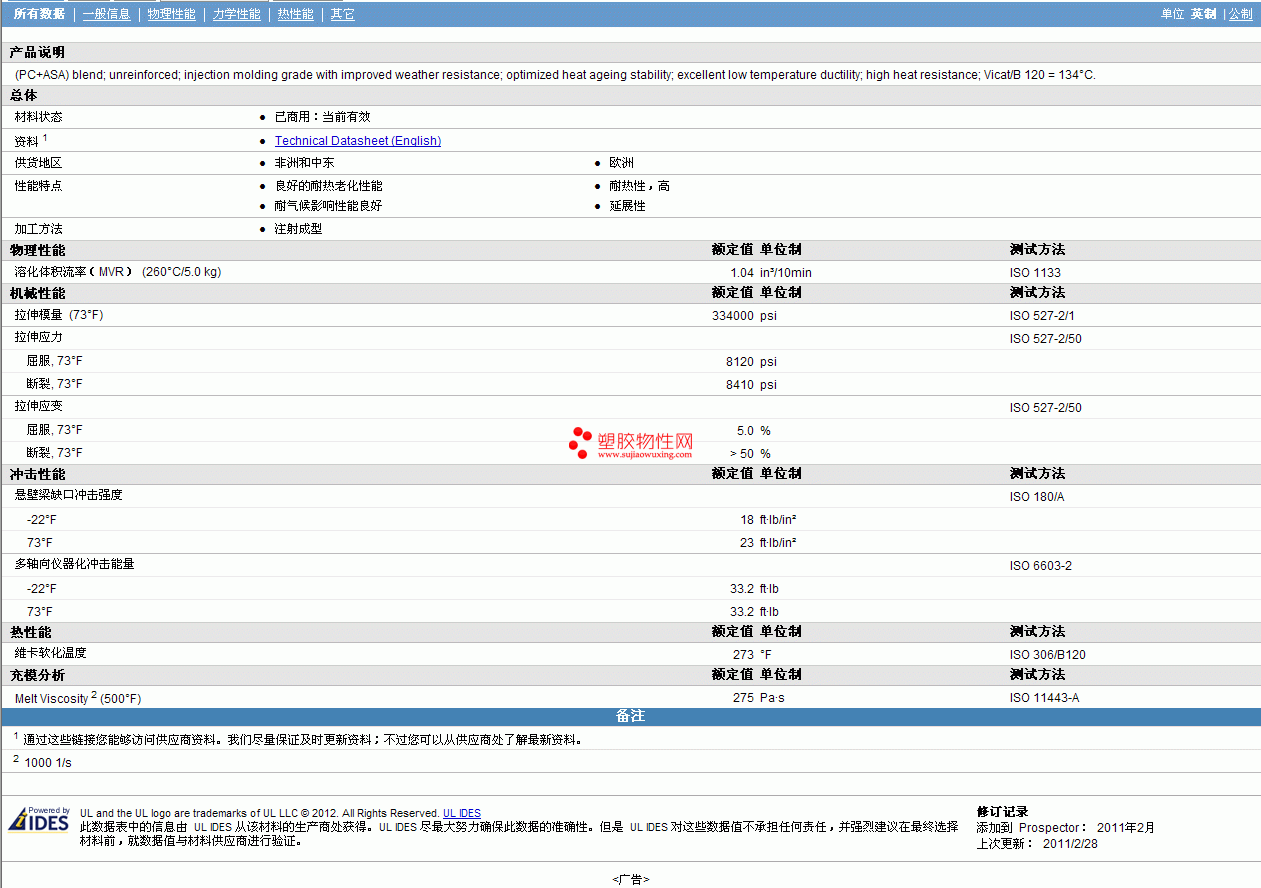Click the <广告> label
Image resolution: width=1261 pixels, height=888 pixels.
click(630, 879)
